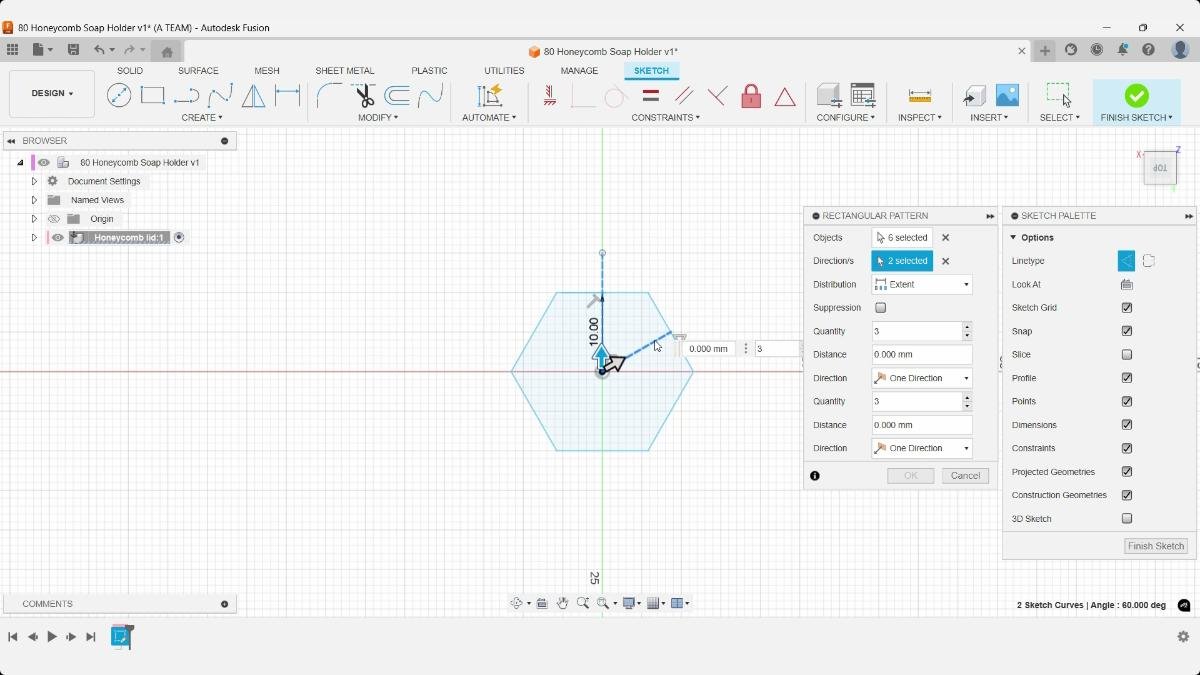Open the data panel grid icon
Image resolution: width=1200 pixels, height=675 pixels.
pyautogui.click(x=12, y=50)
